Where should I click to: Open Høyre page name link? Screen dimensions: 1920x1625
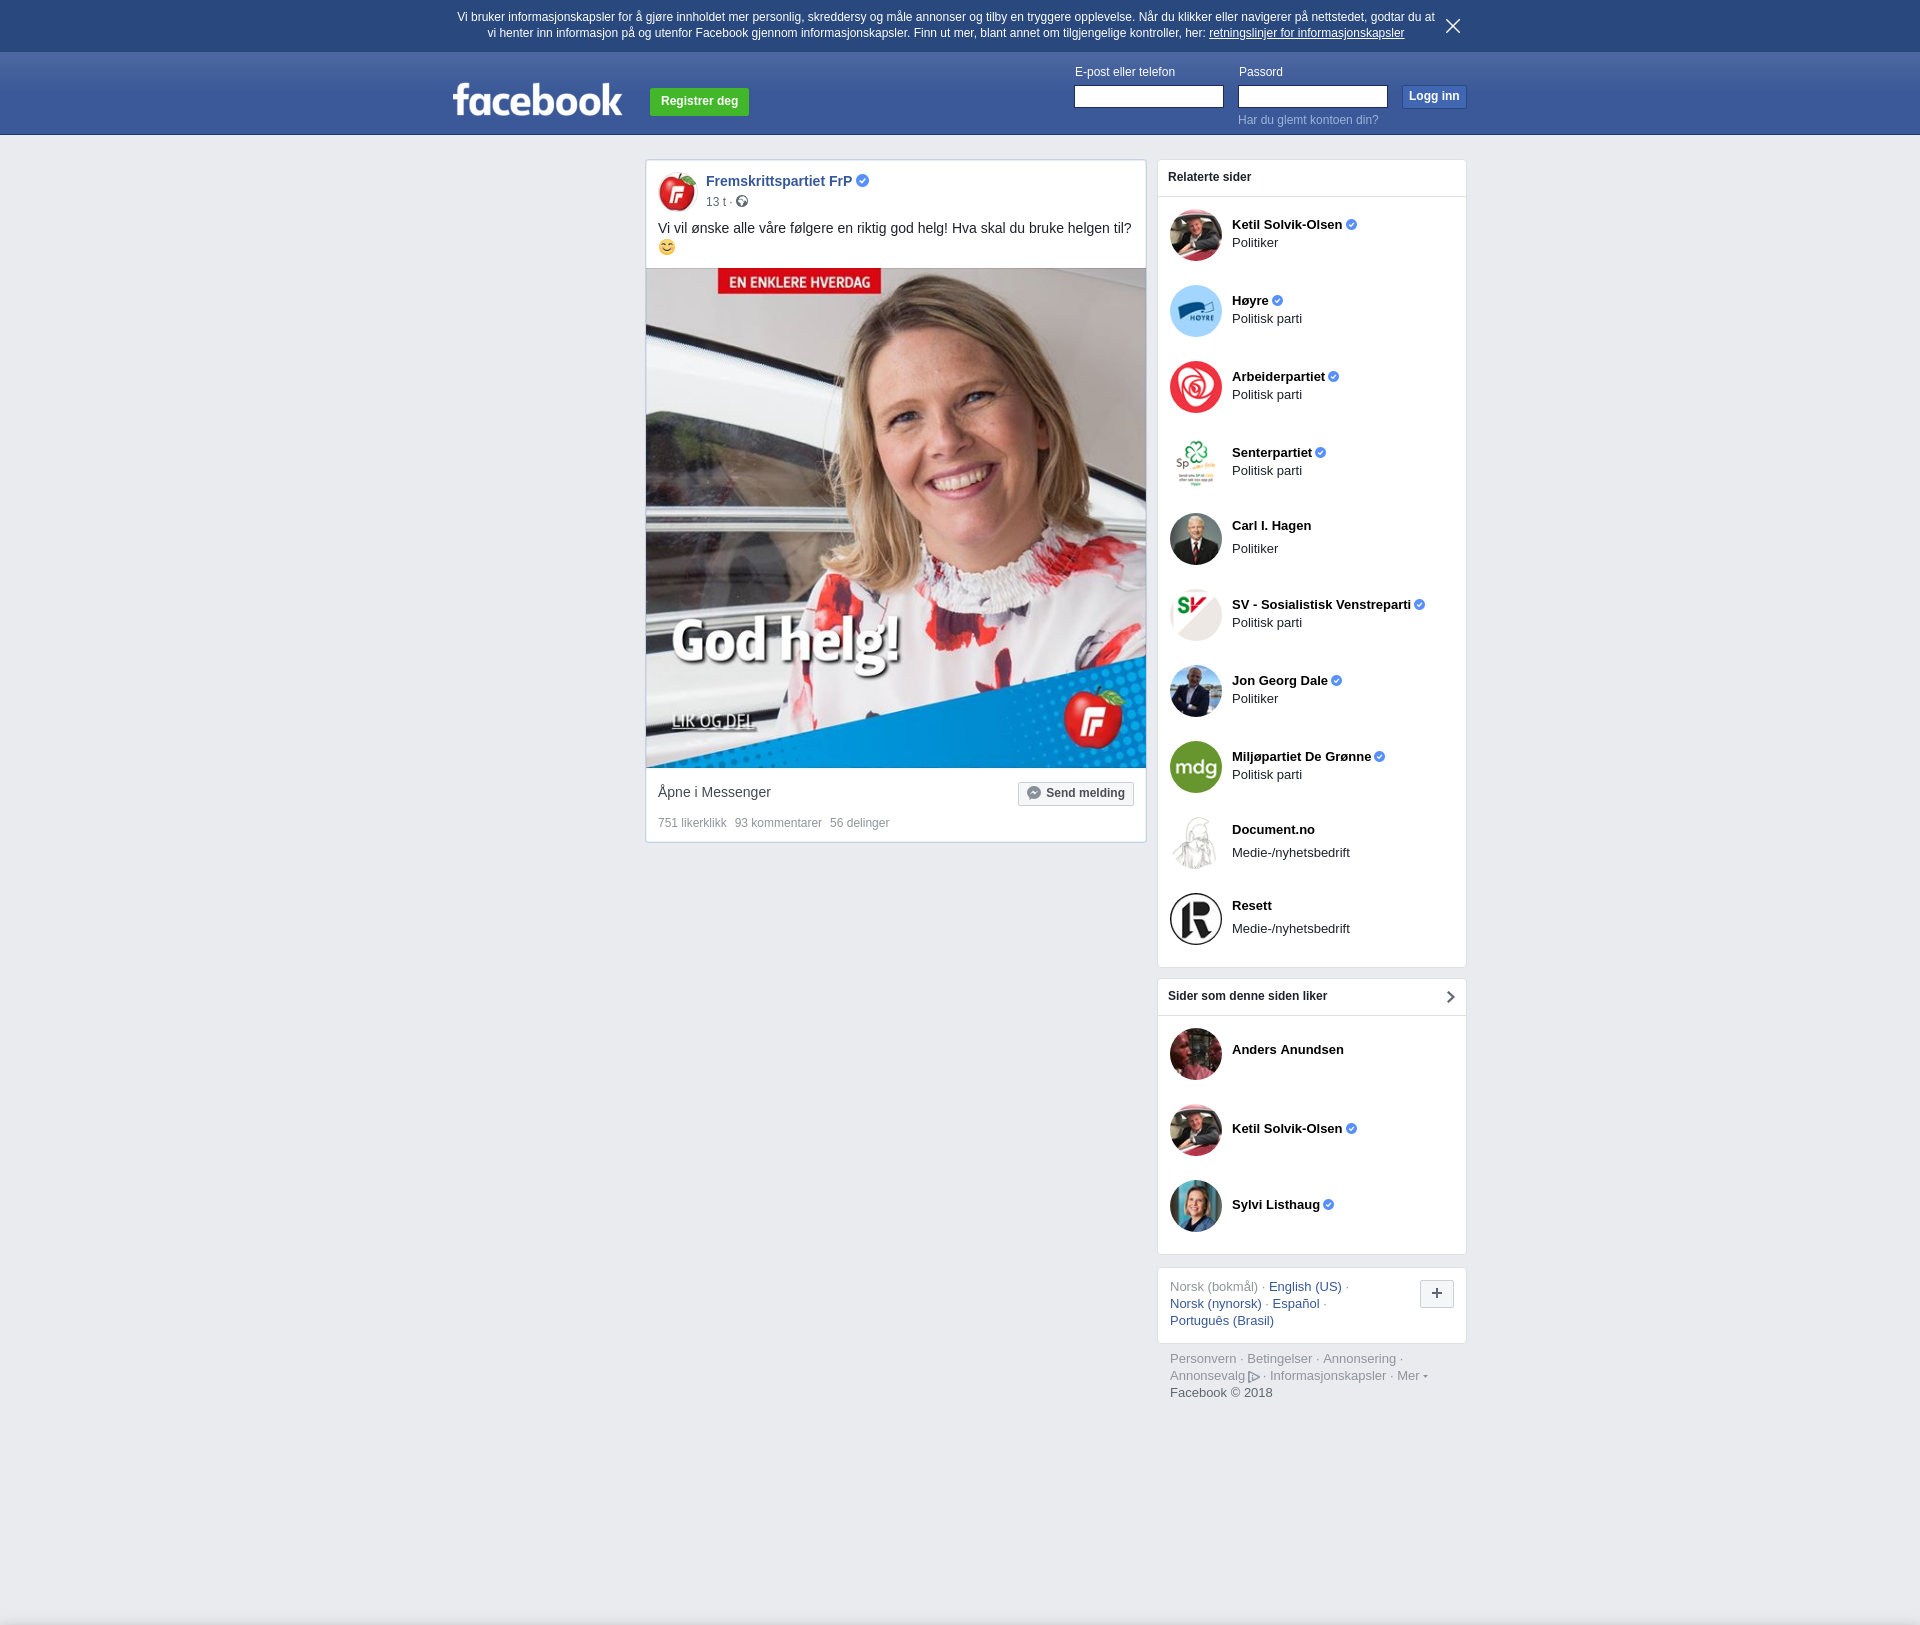coord(1250,301)
